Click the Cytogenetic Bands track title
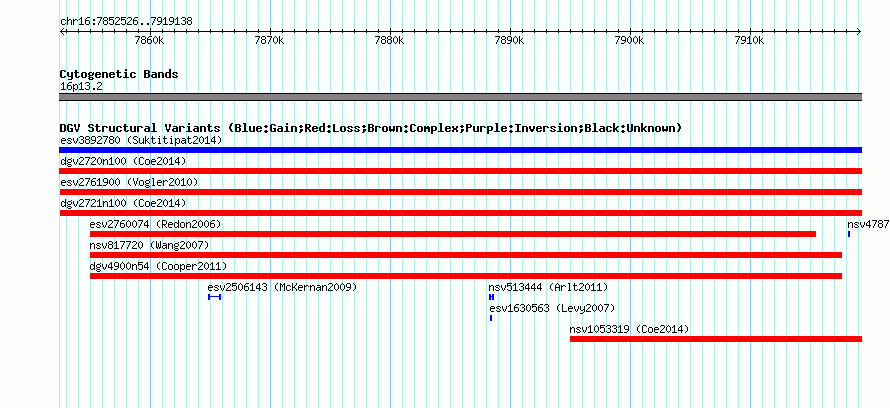This screenshot has width=890, height=408. 119,74
